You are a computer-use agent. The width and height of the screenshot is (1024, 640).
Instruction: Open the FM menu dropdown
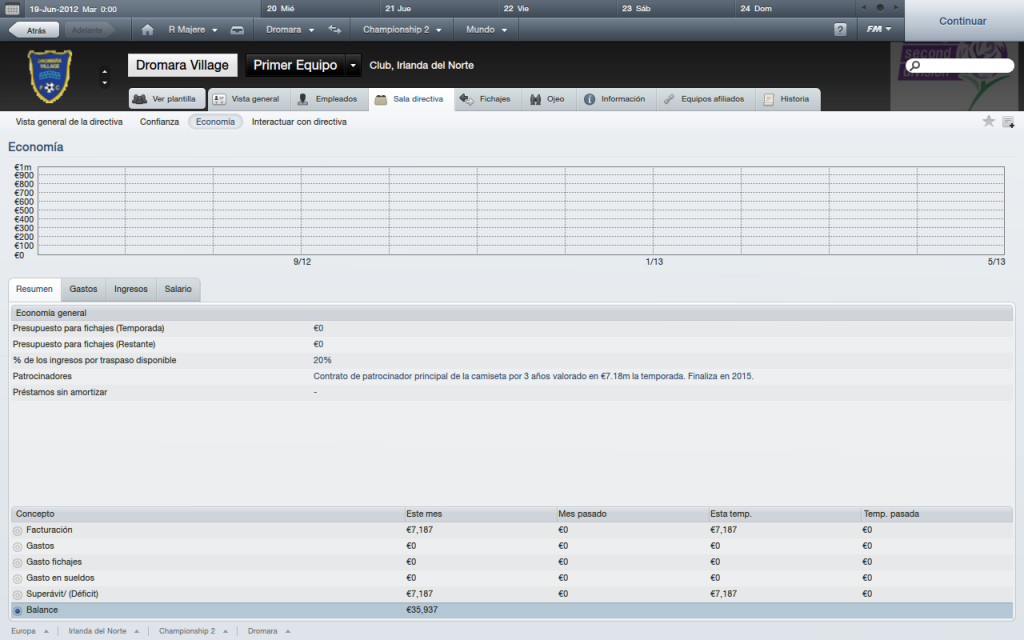(x=880, y=30)
